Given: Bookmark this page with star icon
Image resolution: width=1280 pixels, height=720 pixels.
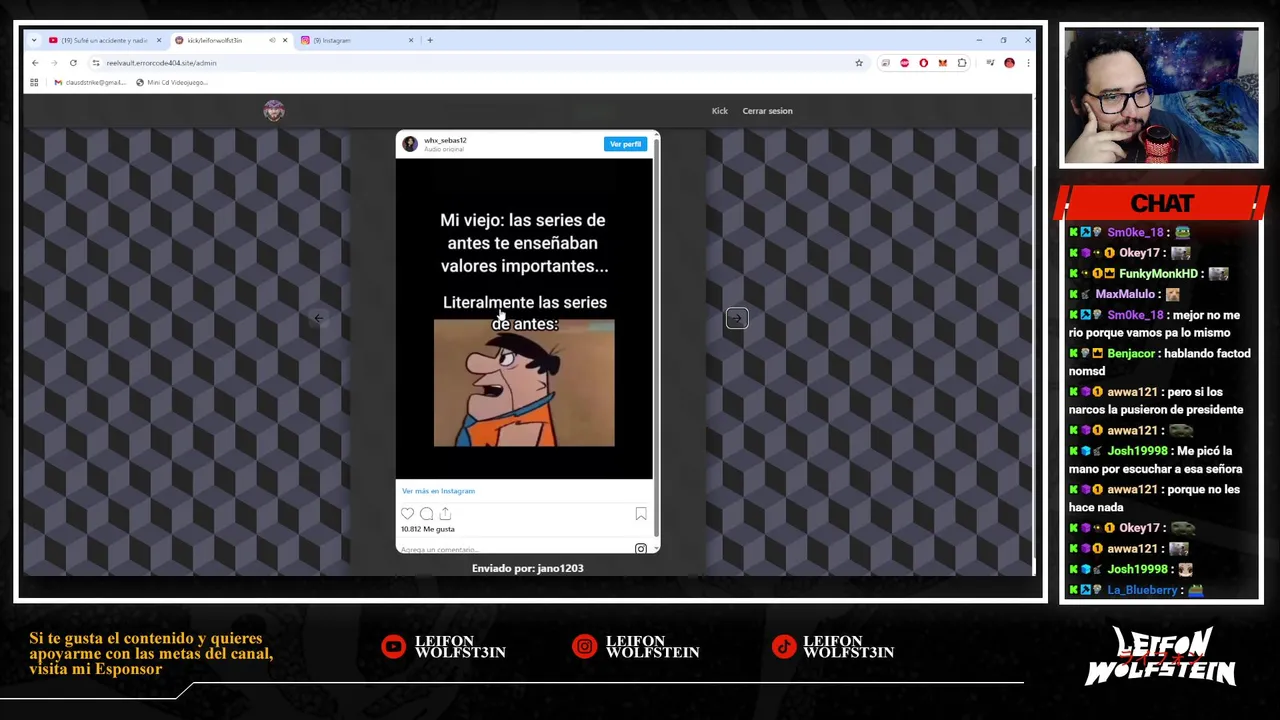Looking at the screenshot, I should pos(859,63).
